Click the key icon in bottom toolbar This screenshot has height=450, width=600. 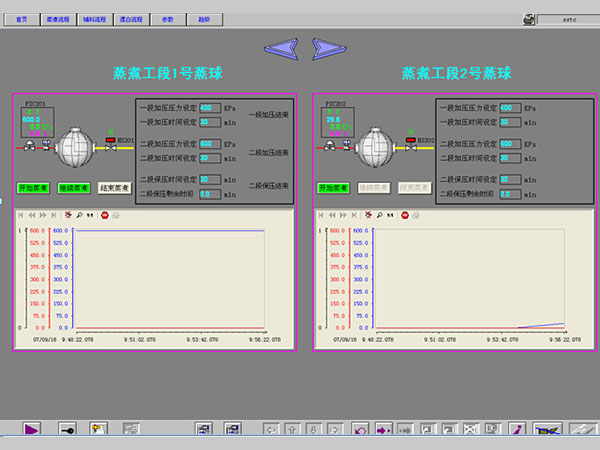tap(67, 429)
